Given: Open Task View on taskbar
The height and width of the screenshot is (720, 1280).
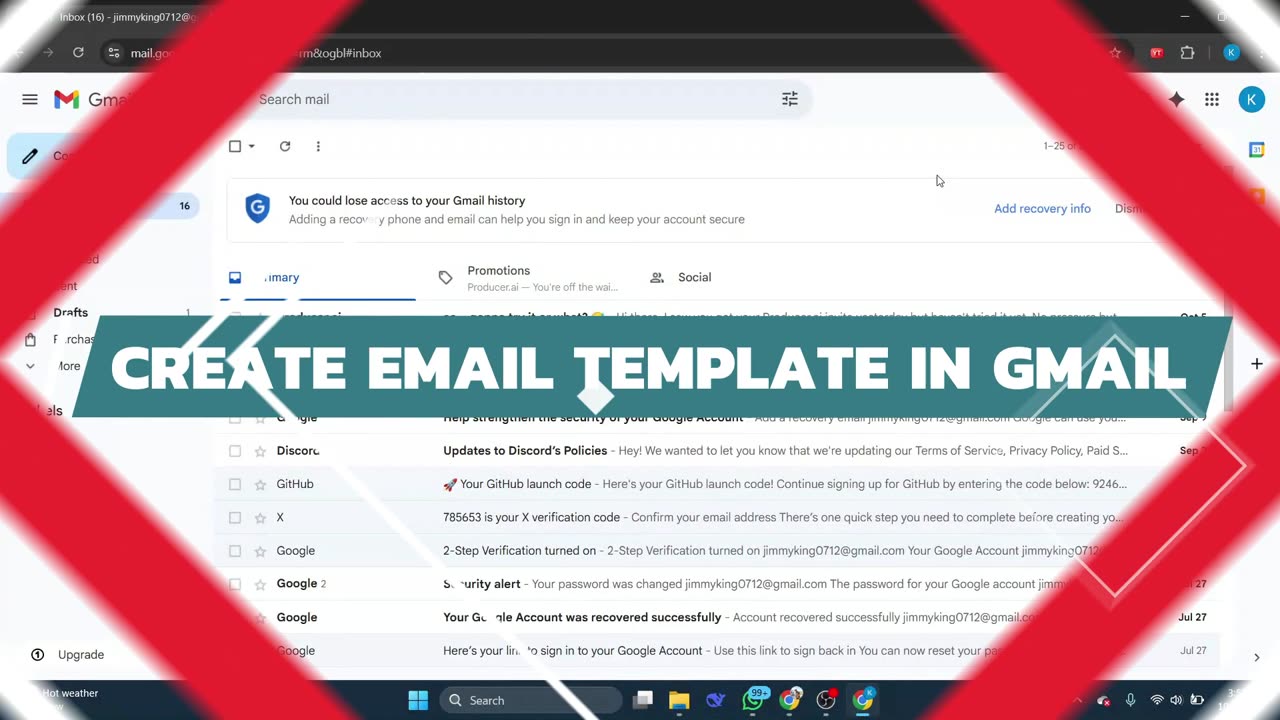Looking at the screenshot, I should pyautogui.click(x=643, y=700).
